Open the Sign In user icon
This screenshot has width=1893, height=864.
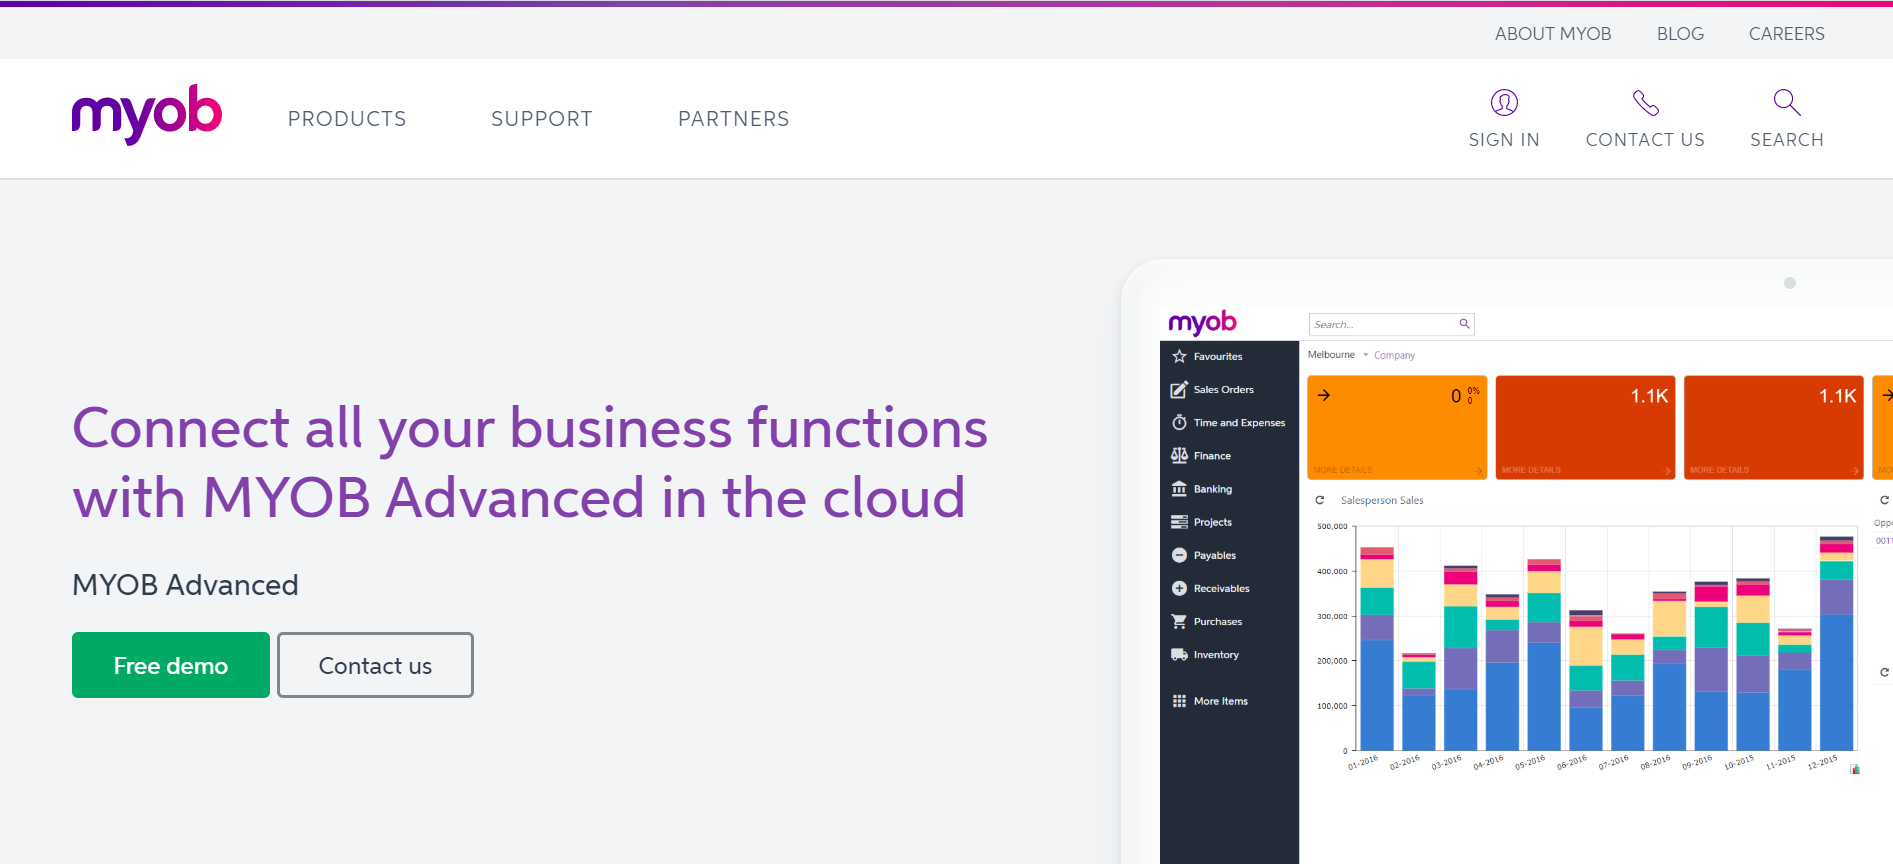(x=1504, y=102)
